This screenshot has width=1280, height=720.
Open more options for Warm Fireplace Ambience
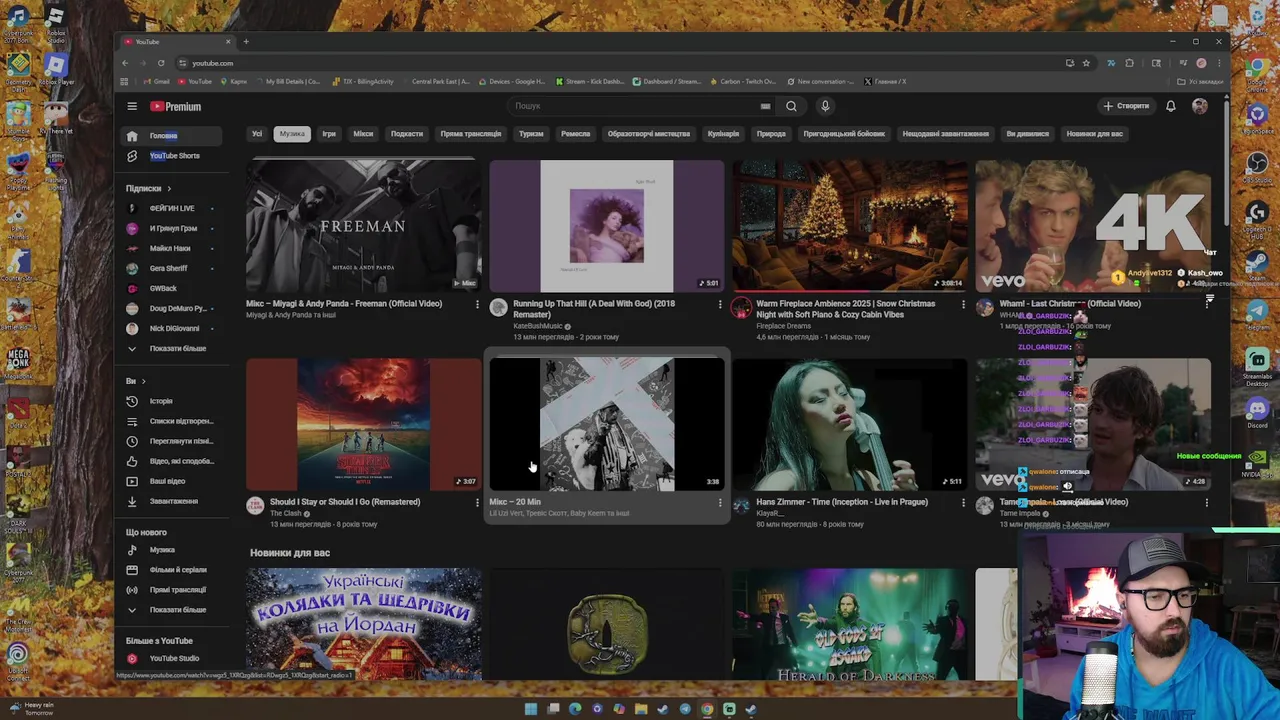click(963, 305)
